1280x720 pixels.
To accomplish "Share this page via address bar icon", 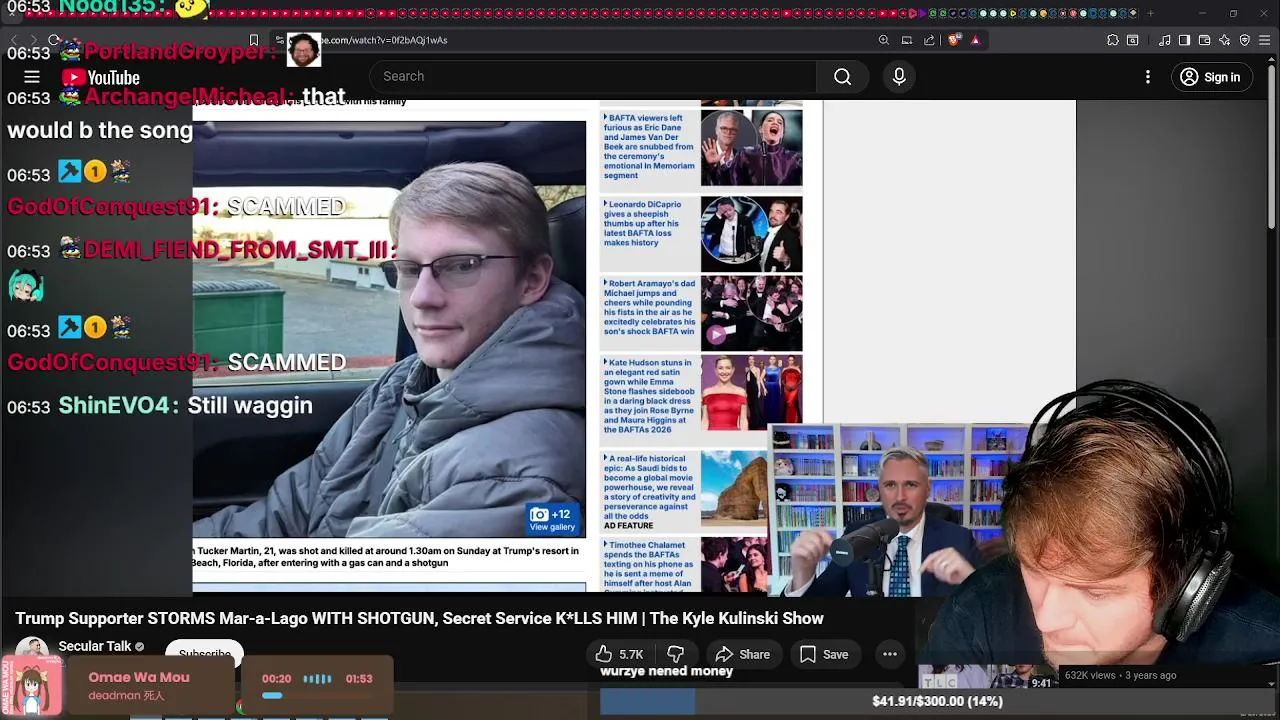I will coord(929,40).
